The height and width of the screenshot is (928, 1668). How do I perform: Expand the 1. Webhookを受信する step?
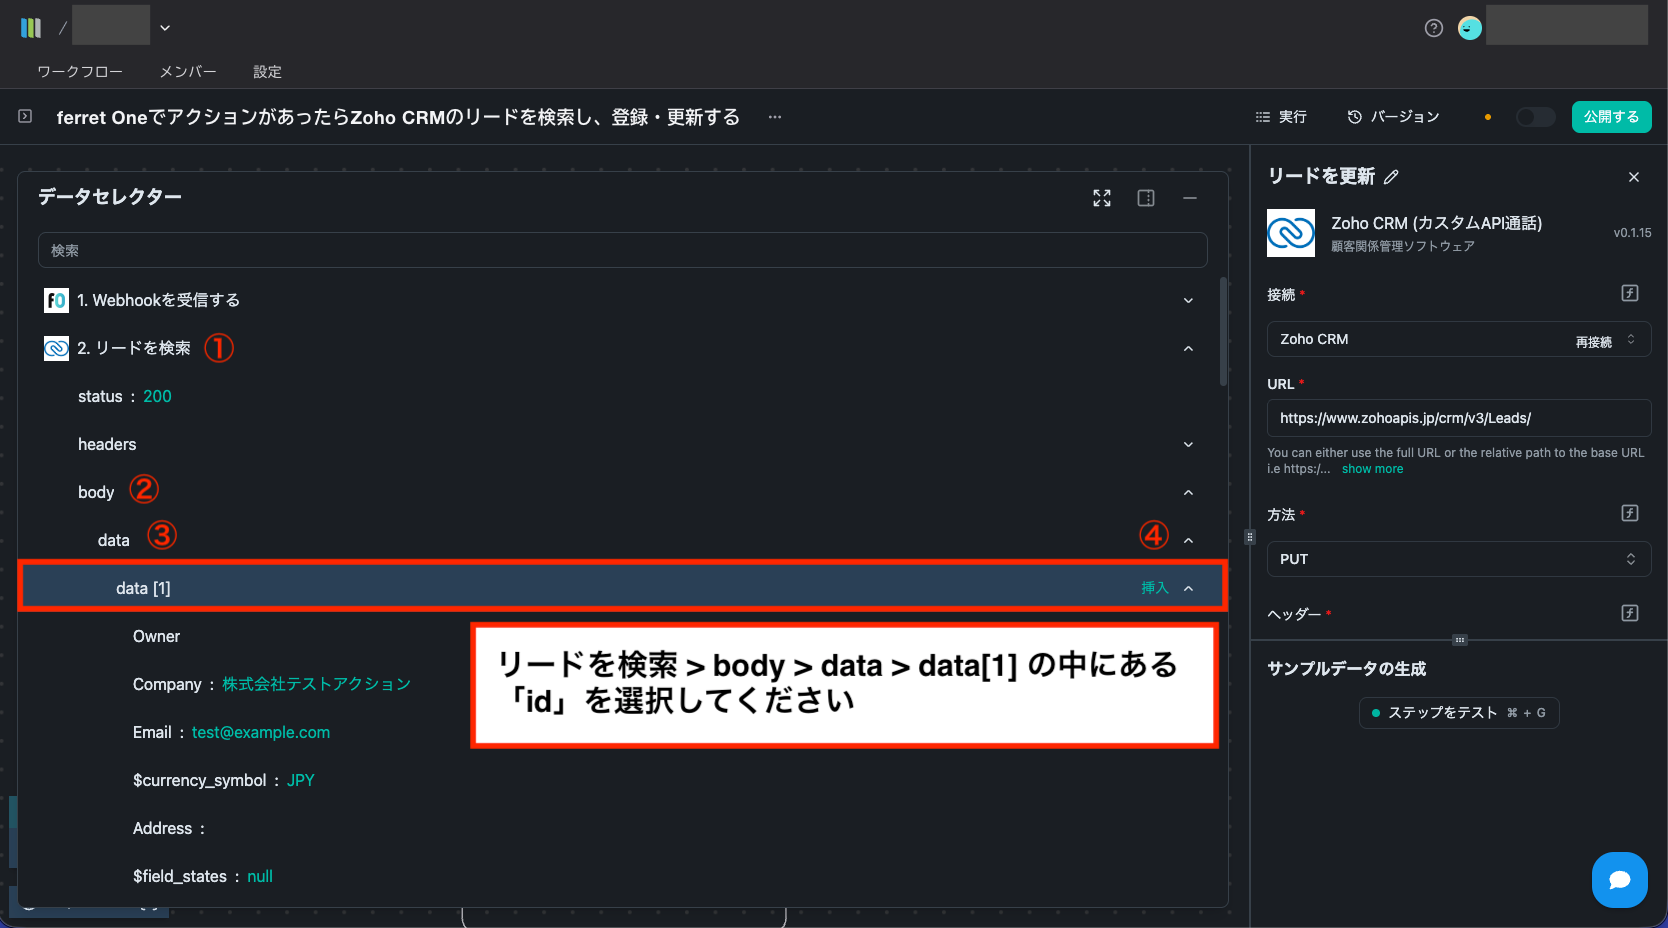pos(1188,300)
